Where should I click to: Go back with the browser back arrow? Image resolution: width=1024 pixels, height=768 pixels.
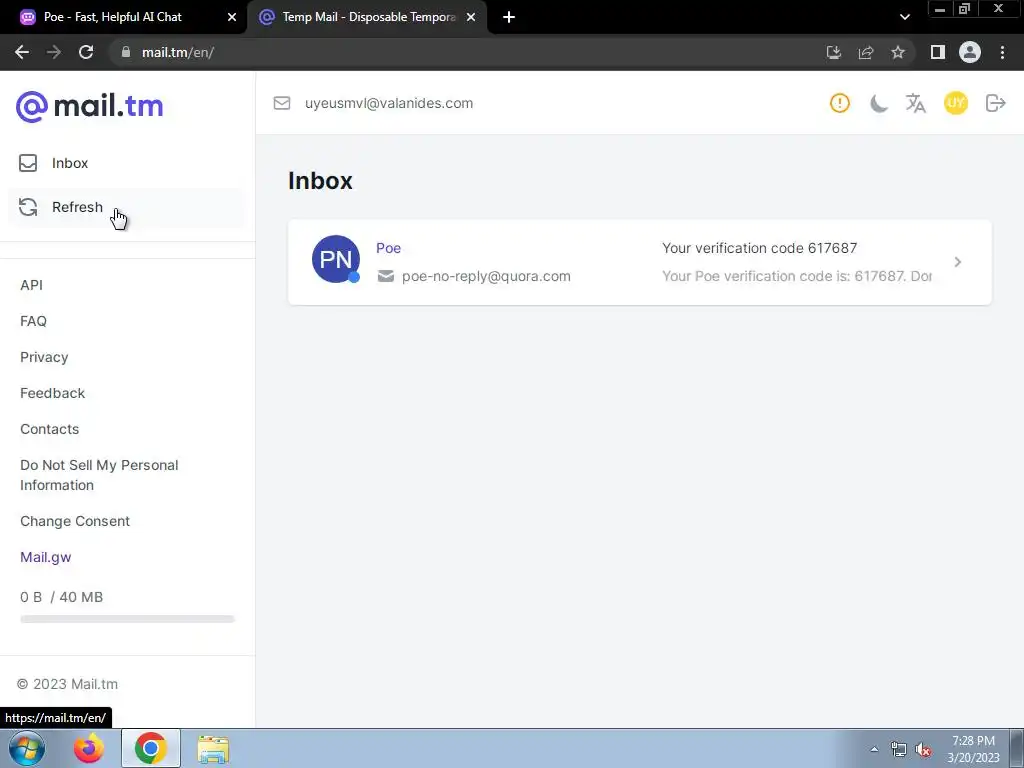(22, 52)
